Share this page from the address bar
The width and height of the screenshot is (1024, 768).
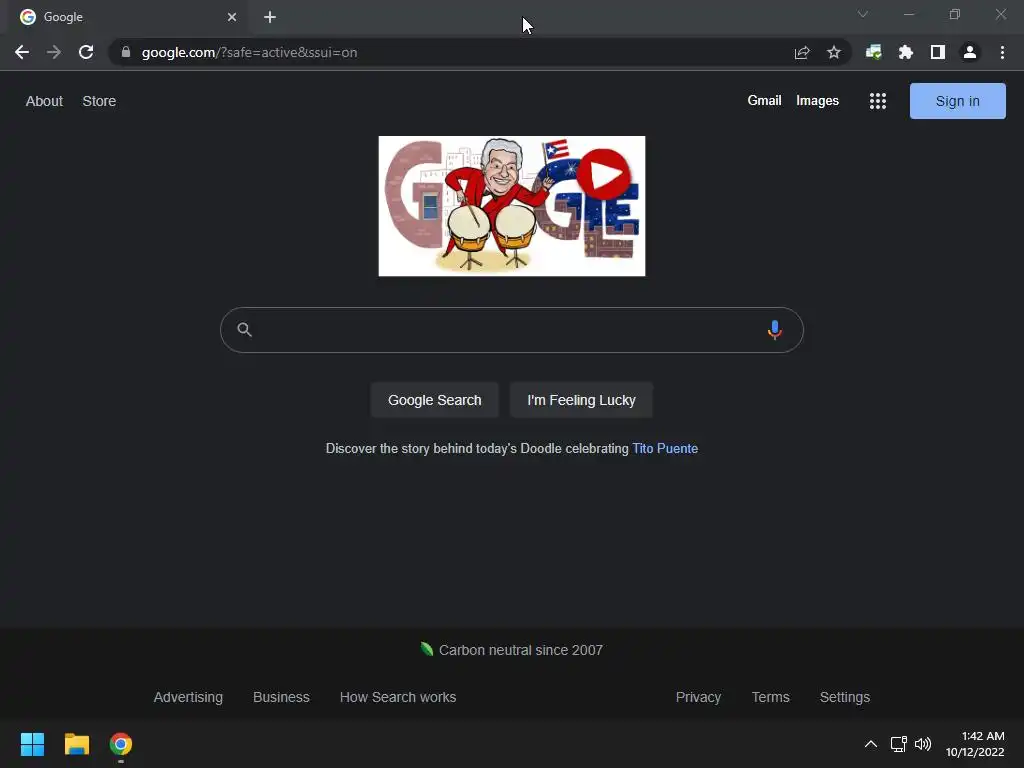coord(802,52)
